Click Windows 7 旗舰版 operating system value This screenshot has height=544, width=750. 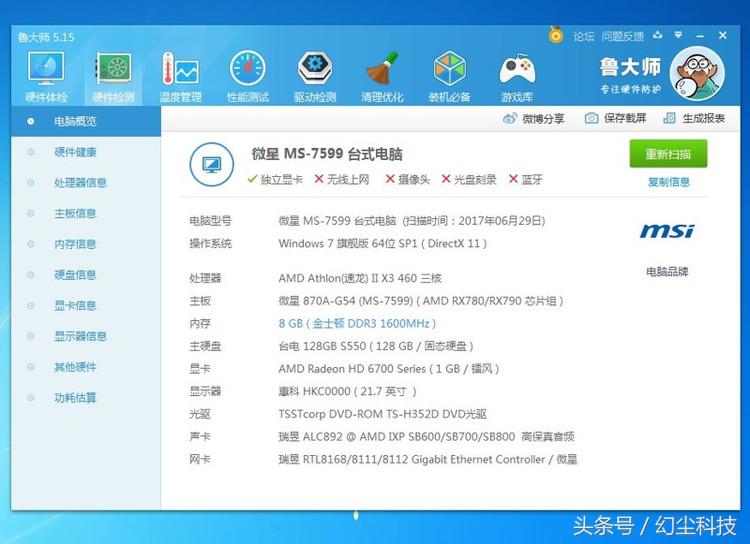383,244
